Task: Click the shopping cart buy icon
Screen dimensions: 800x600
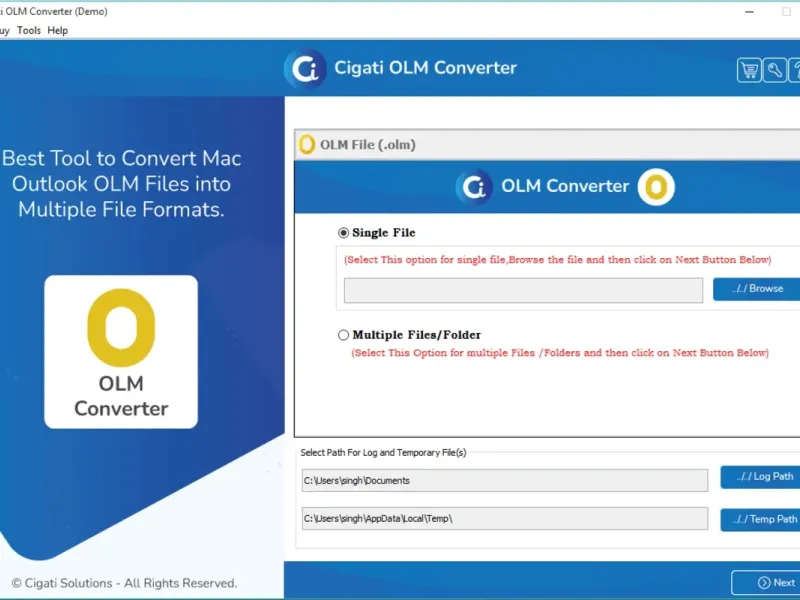Action: click(749, 70)
